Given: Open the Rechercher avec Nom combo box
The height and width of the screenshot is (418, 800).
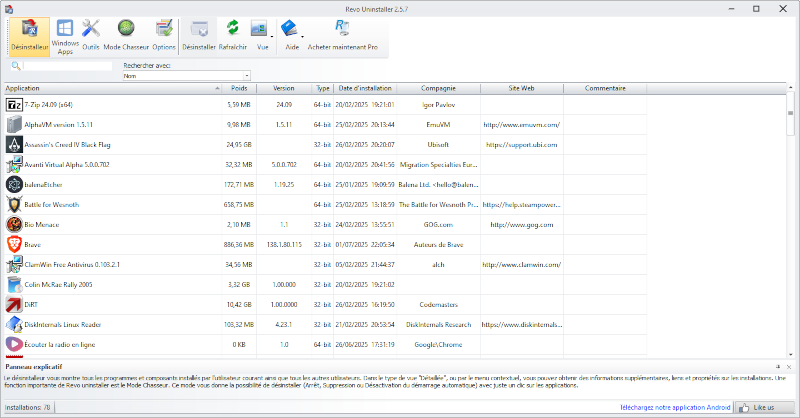Looking at the screenshot, I should 186,76.
